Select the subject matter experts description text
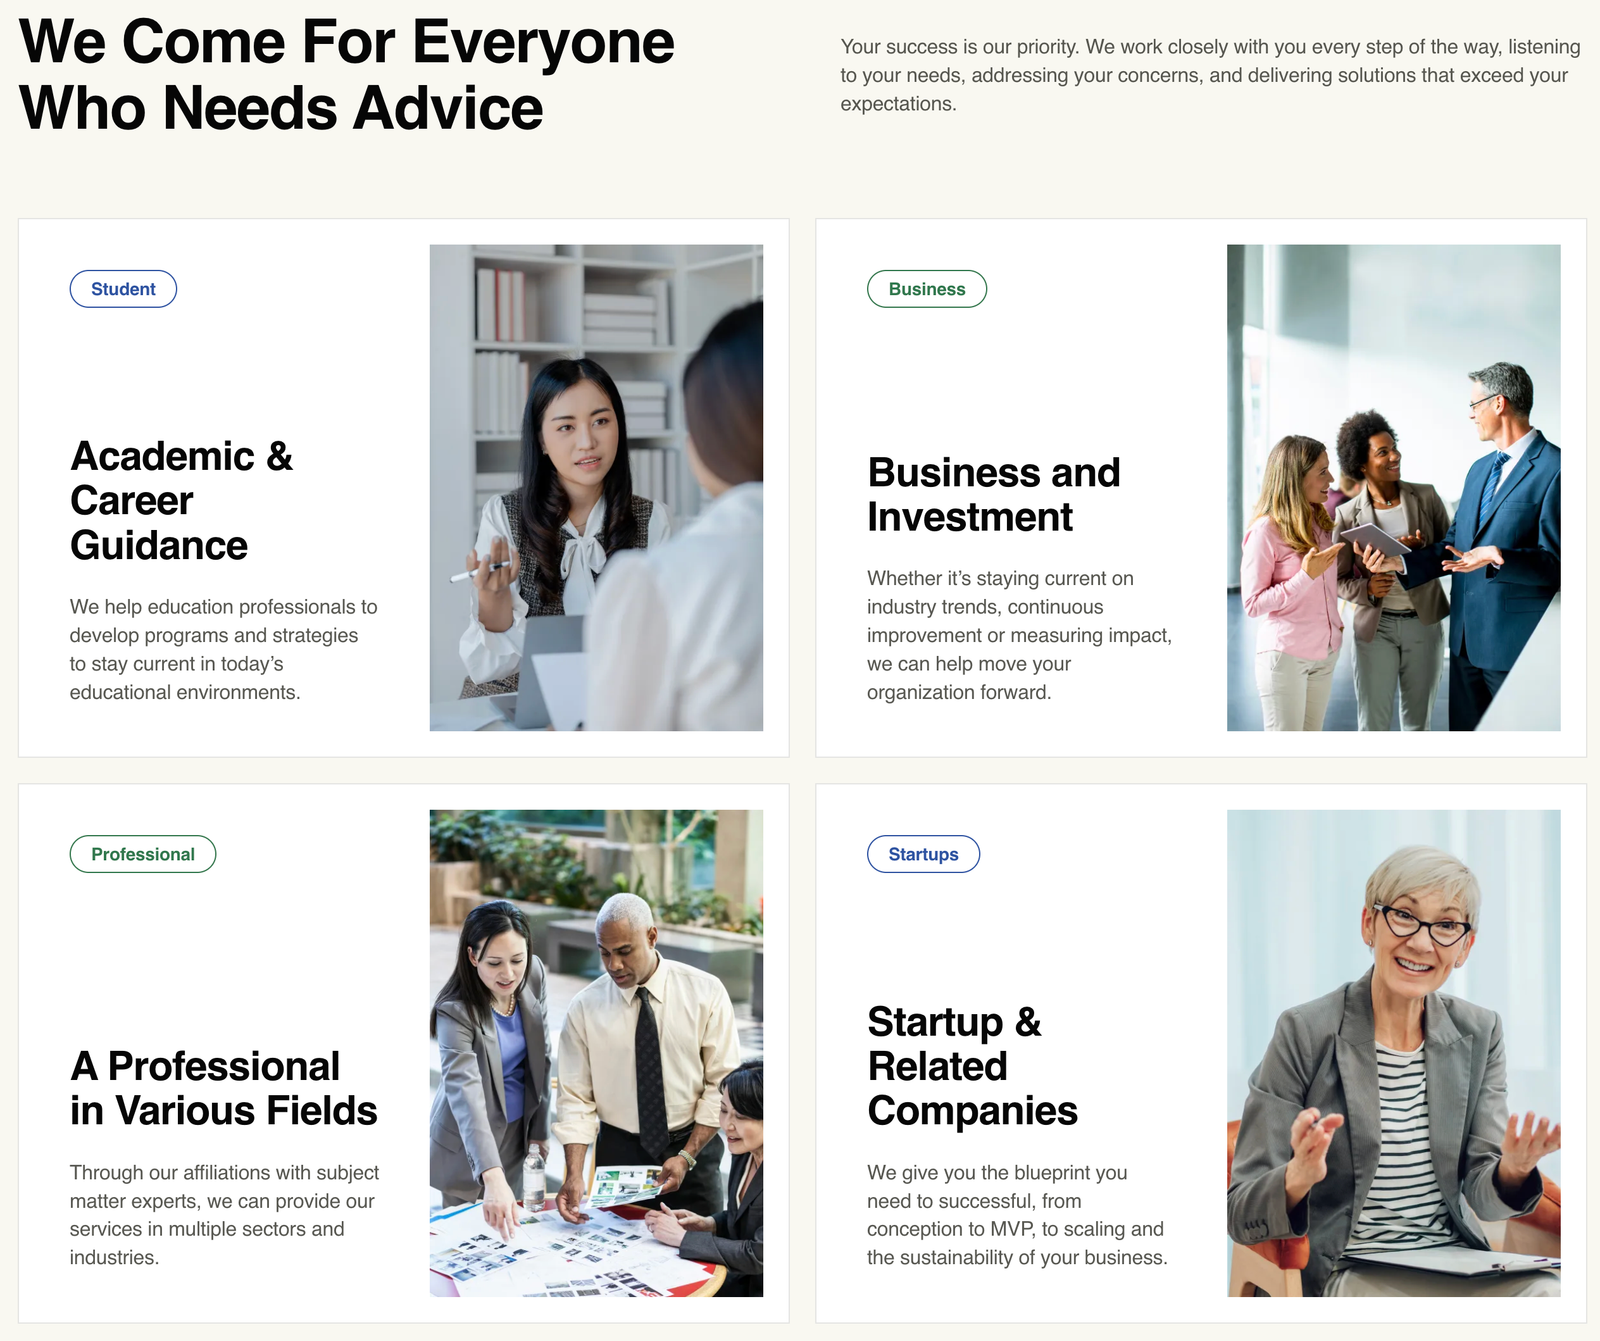The width and height of the screenshot is (1600, 1341). pyautogui.click(x=224, y=1214)
